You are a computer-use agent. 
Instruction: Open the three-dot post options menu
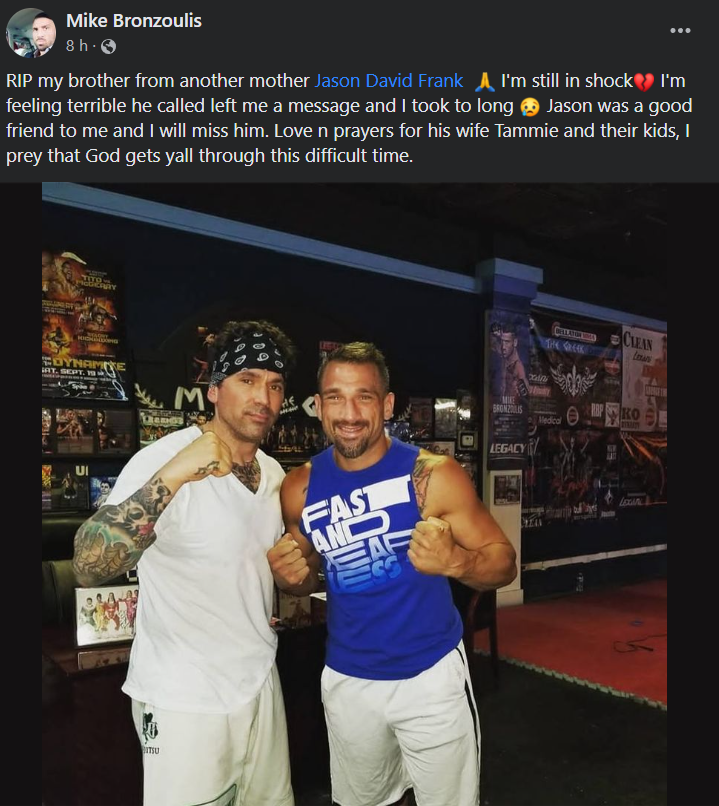[680, 30]
